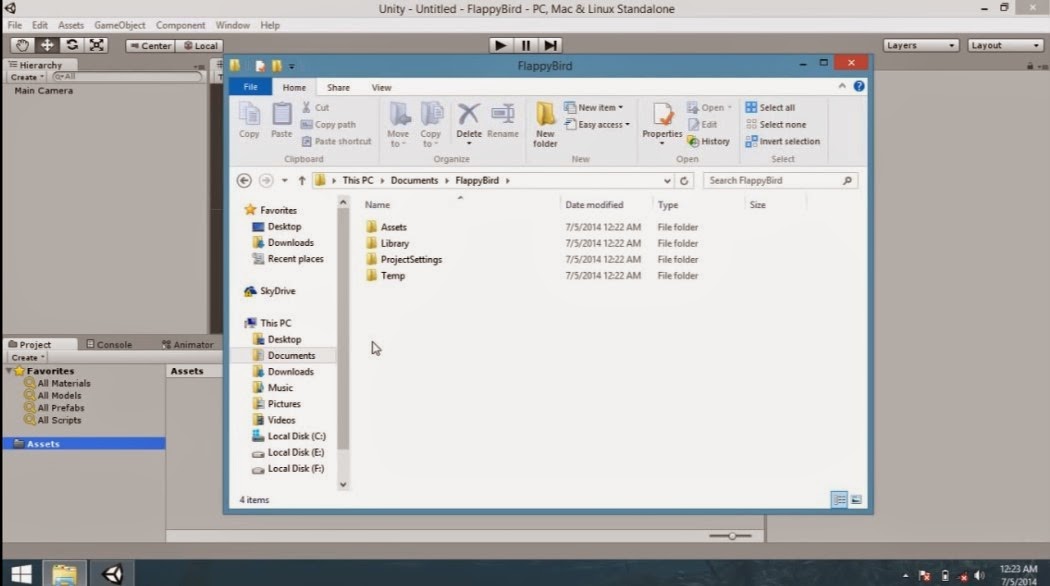This screenshot has height=586, width=1050.
Task: Select the Unity Hand tool
Action: pos(22,45)
